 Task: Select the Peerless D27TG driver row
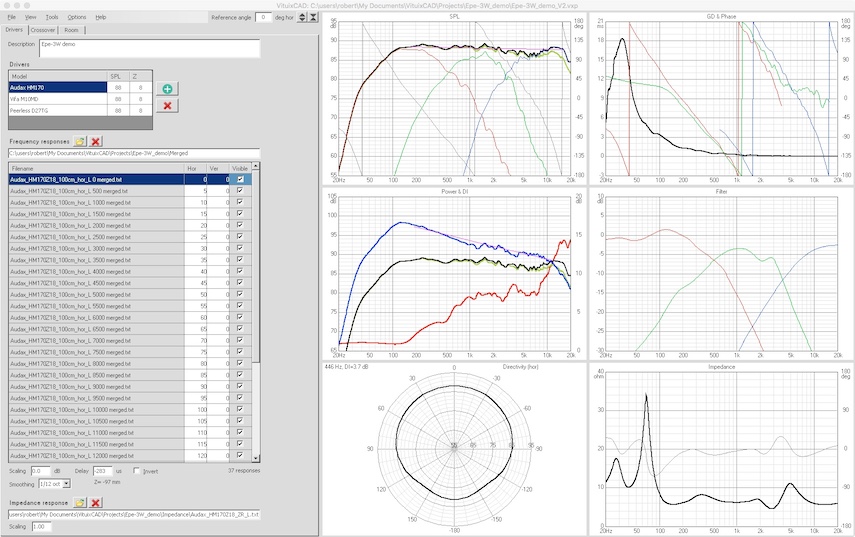point(81,110)
